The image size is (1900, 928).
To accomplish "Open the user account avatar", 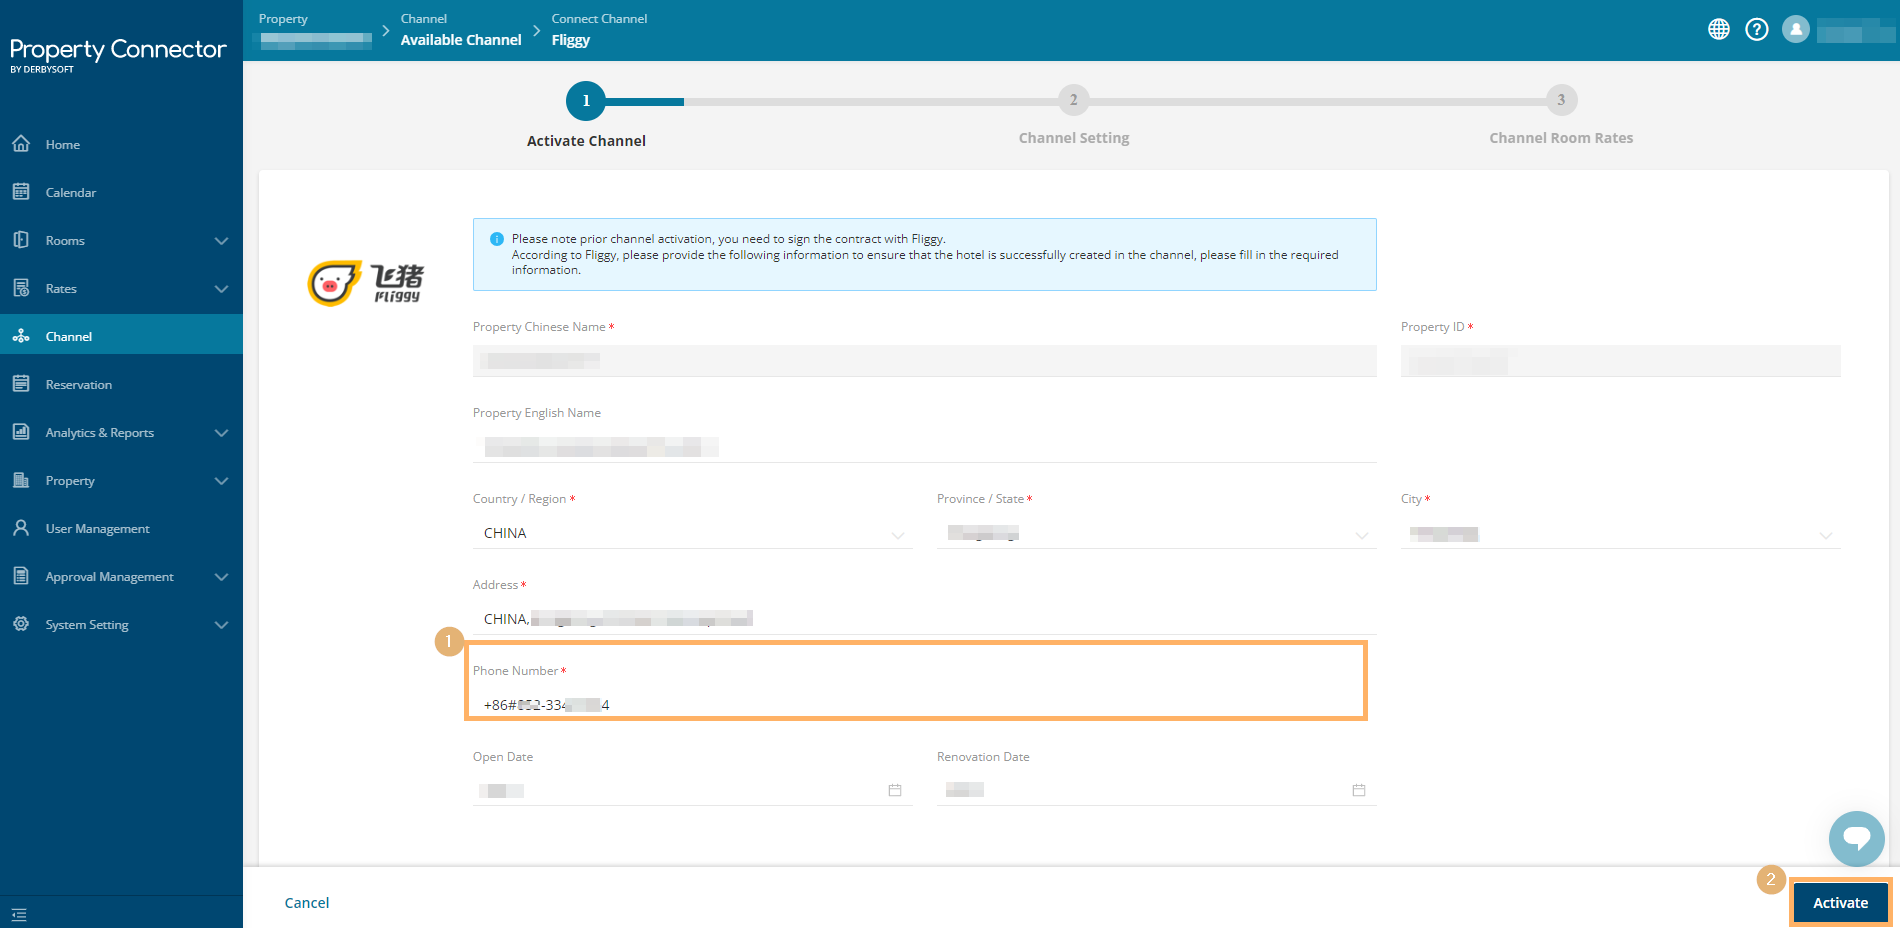I will point(1796,30).
